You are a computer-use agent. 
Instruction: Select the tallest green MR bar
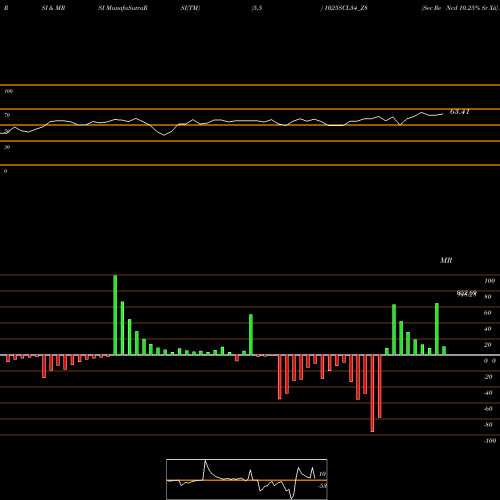point(115,315)
